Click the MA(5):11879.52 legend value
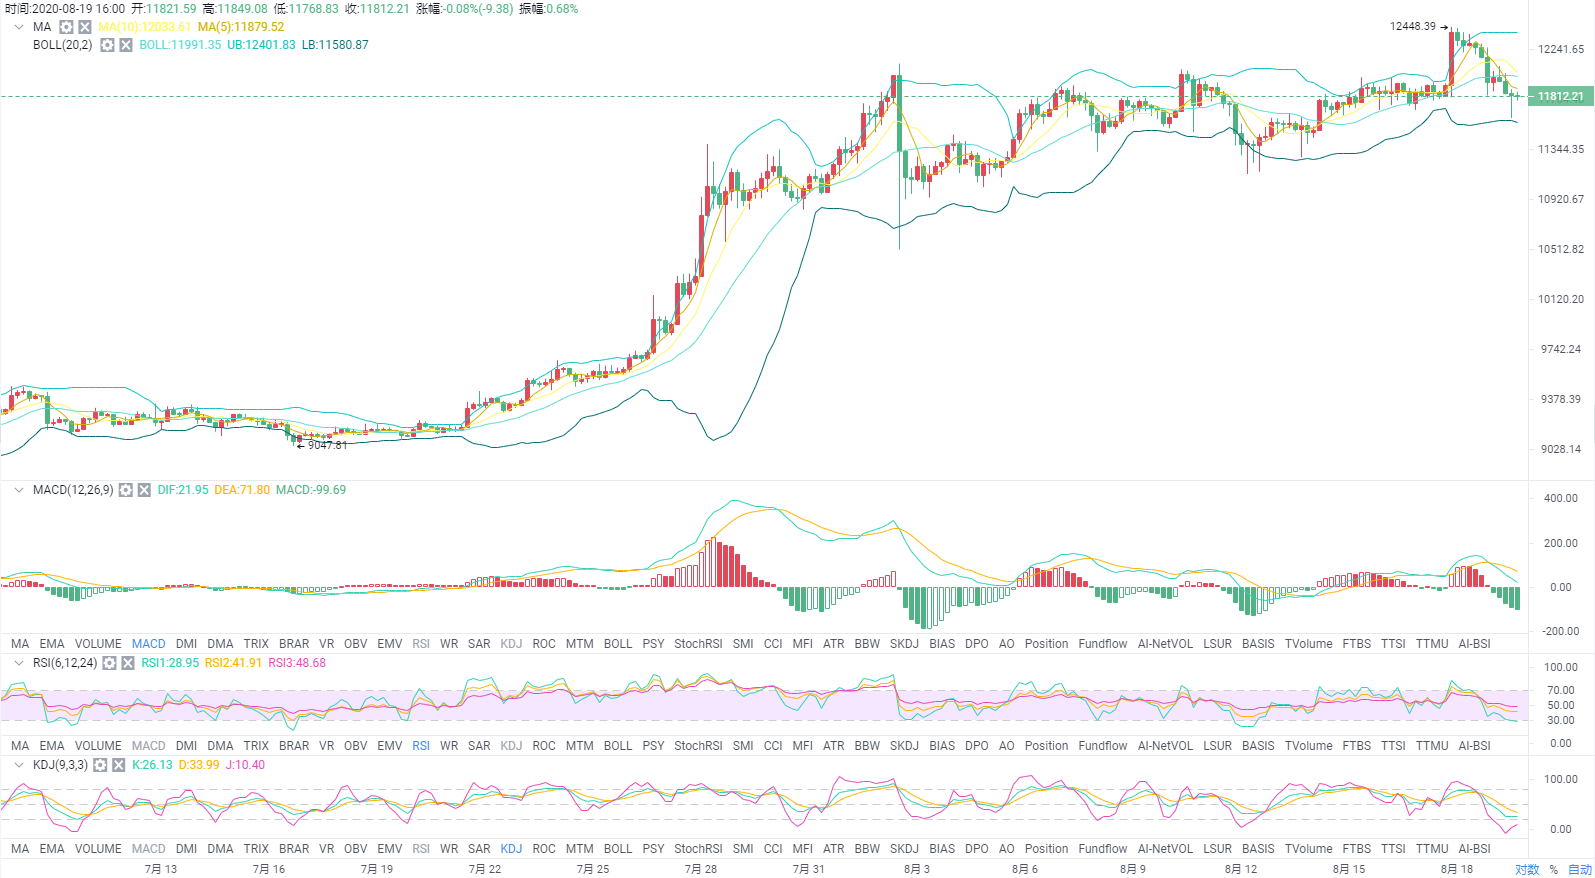The width and height of the screenshot is (1595, 878). pos(241,27)
